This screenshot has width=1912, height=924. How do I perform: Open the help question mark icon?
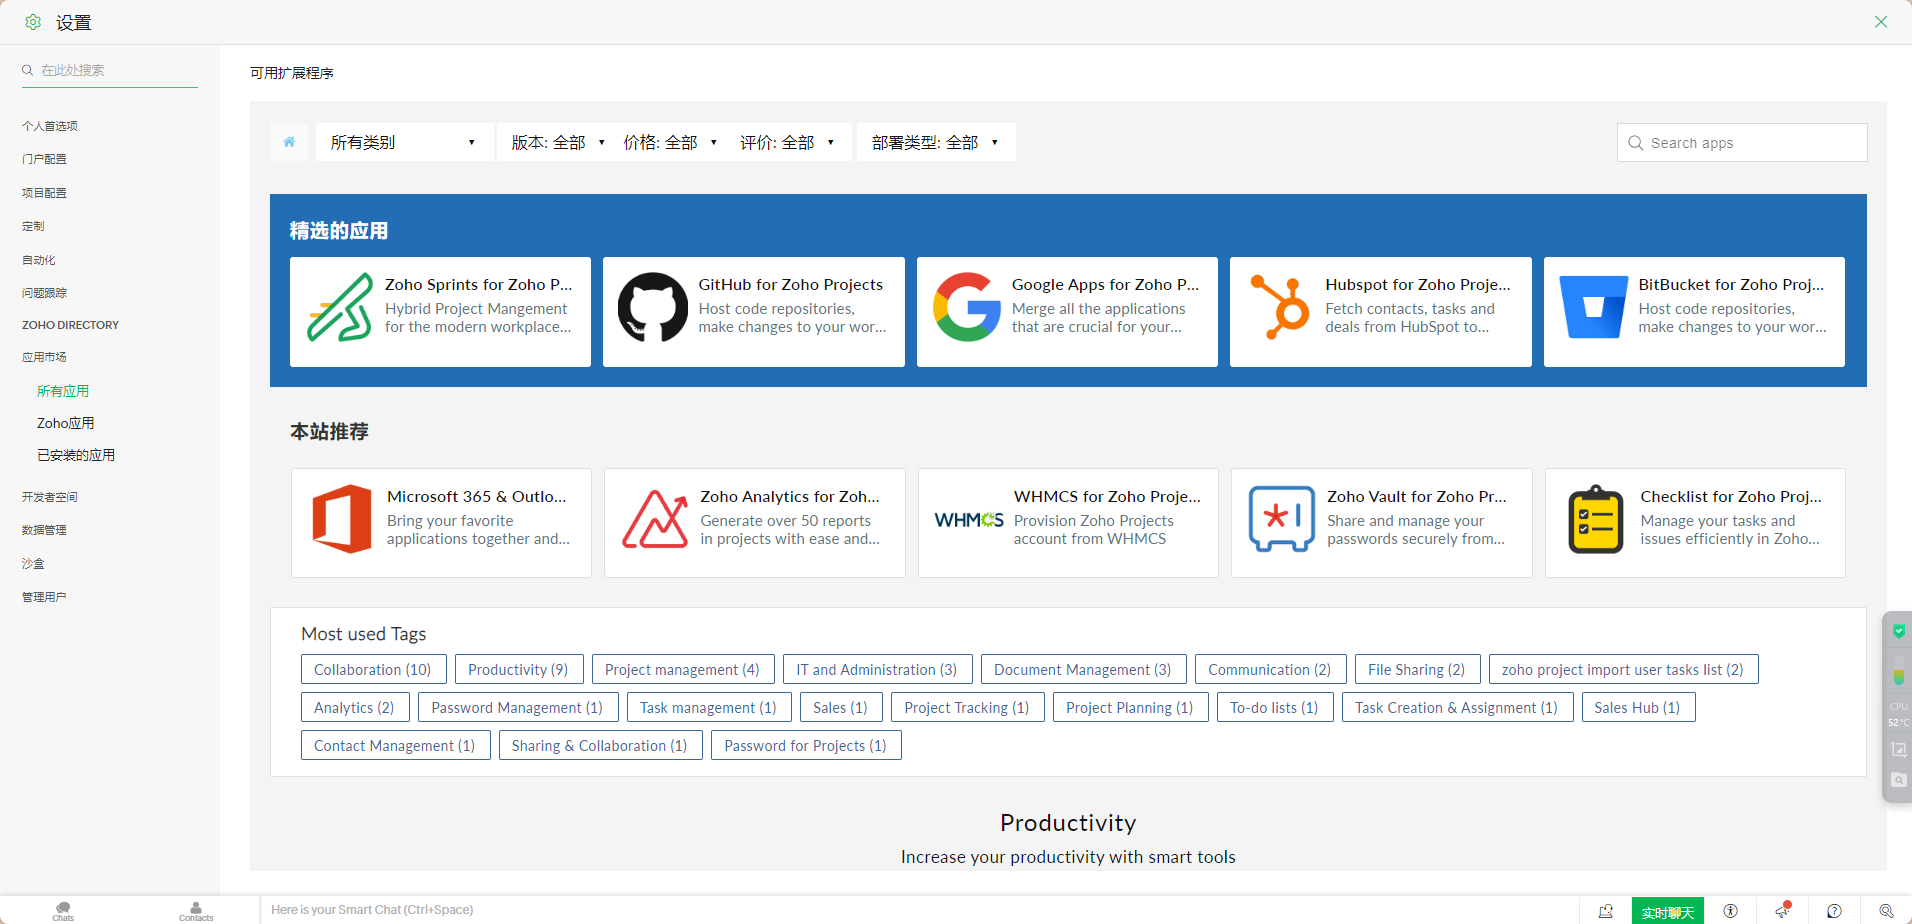1834,911
